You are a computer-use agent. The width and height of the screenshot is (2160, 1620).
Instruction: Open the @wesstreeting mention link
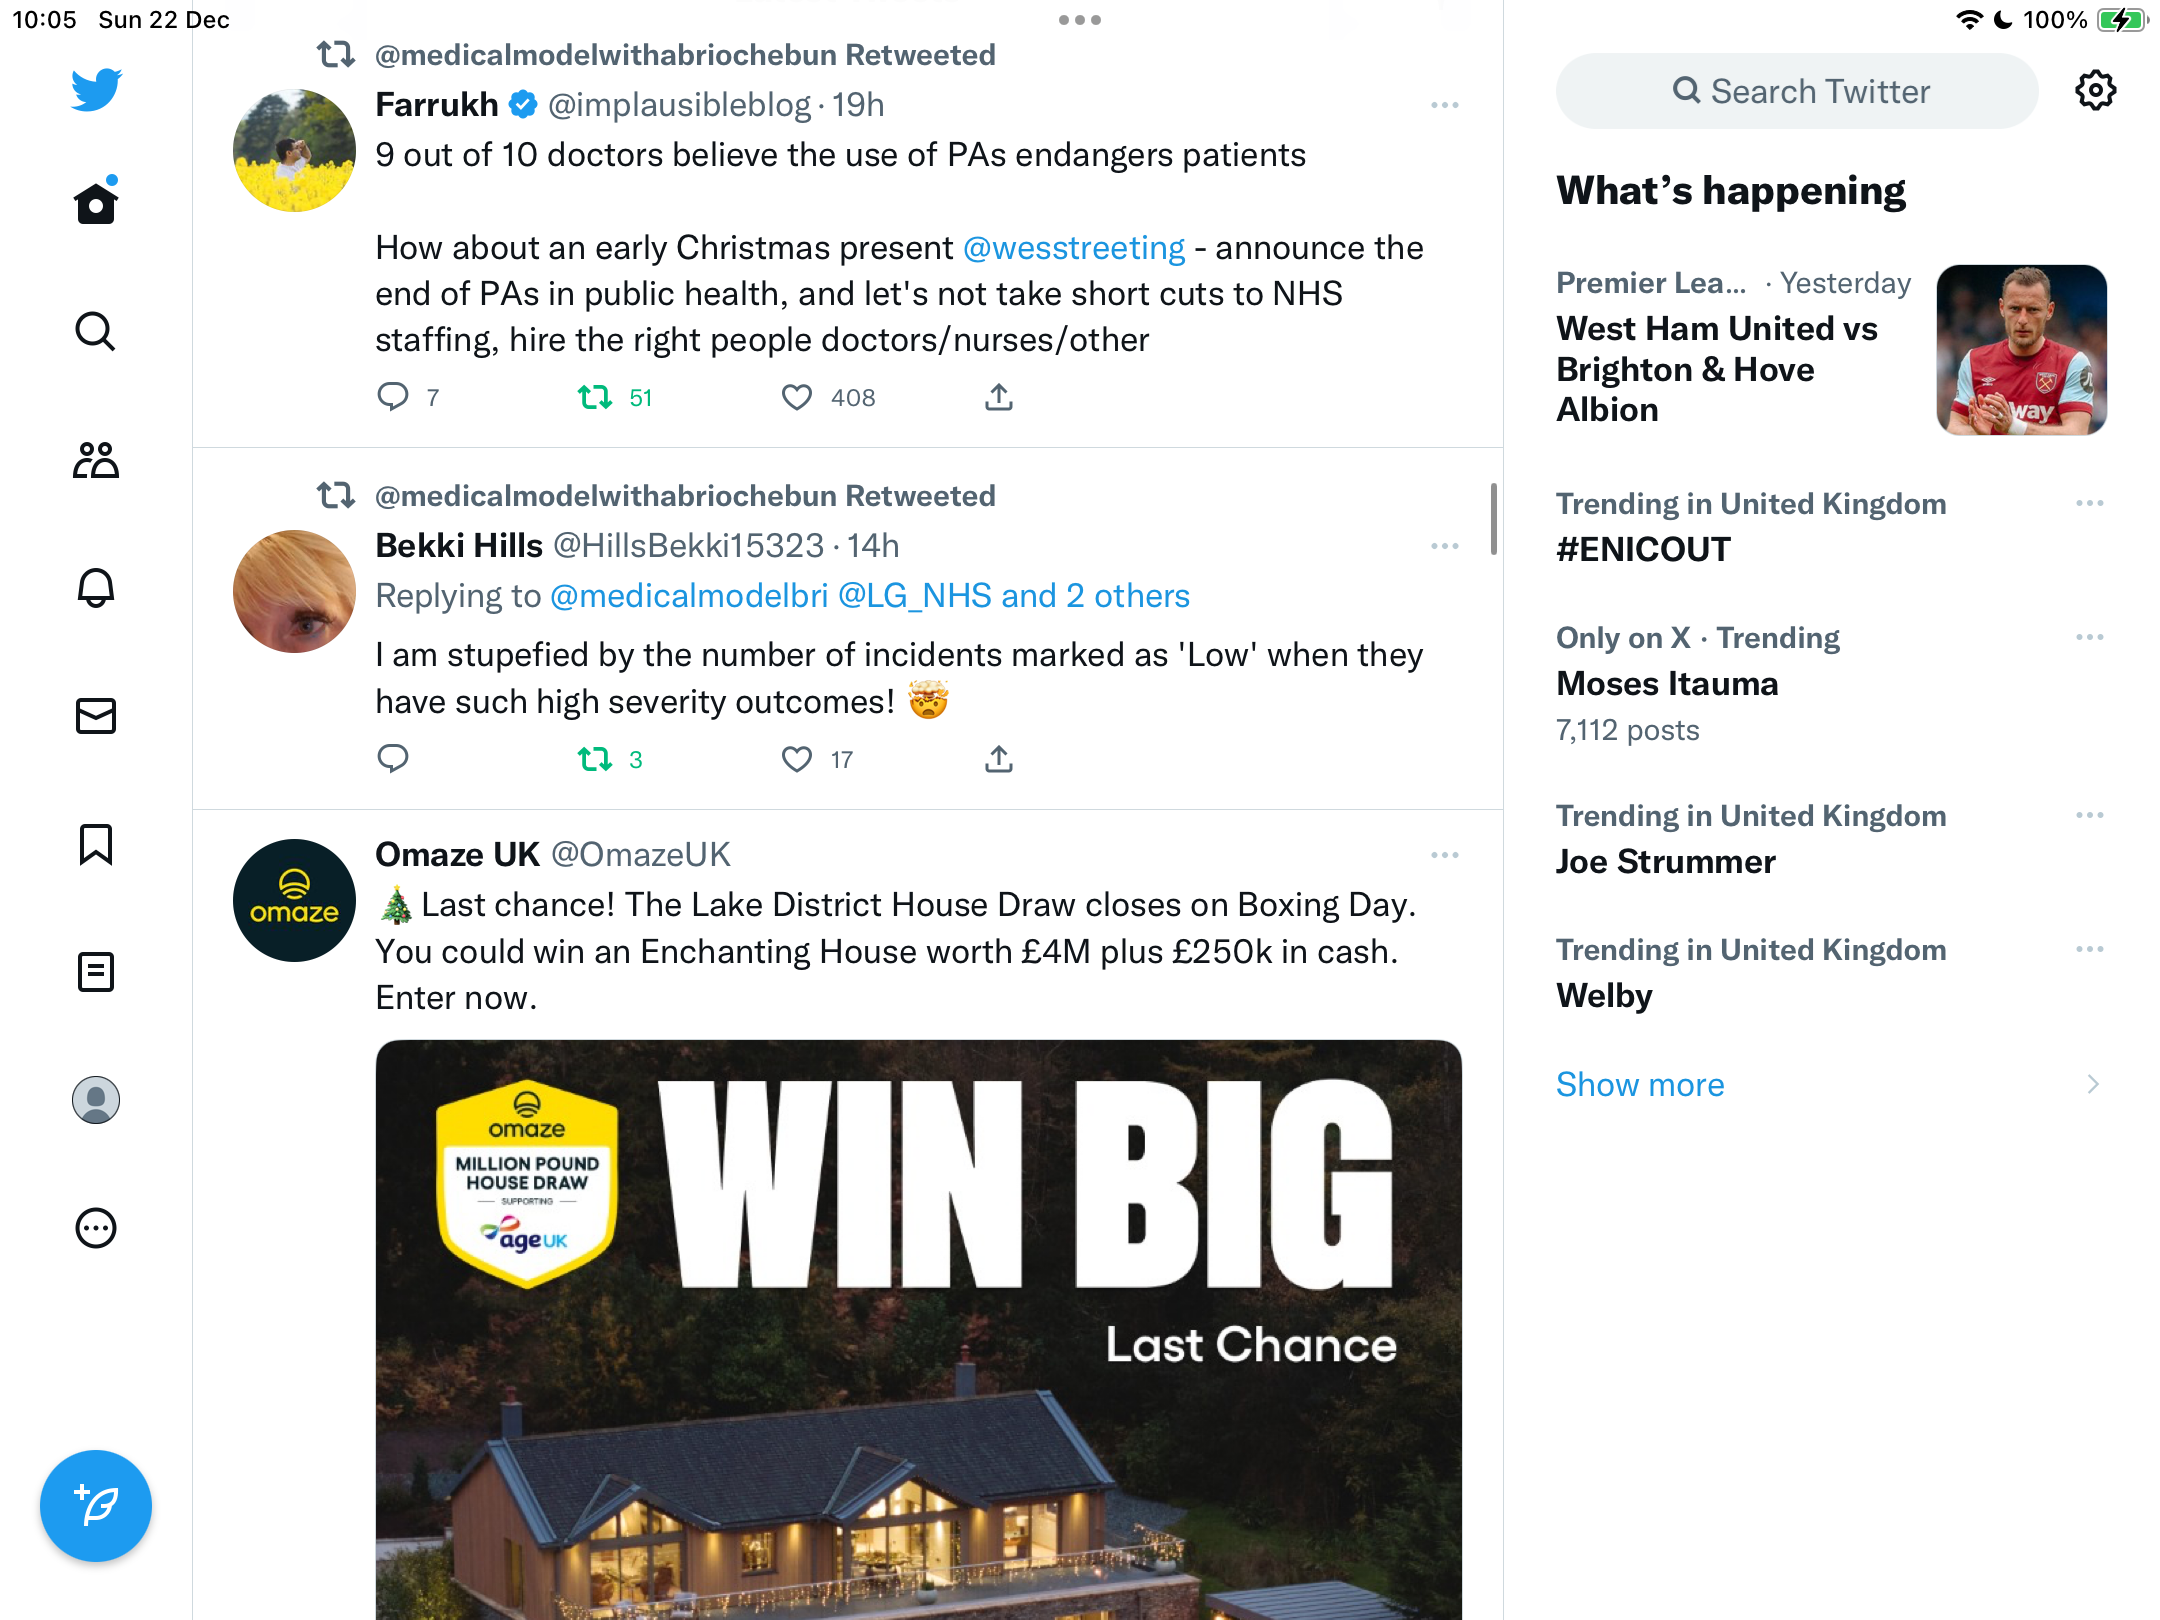pyautogui.click(x=1074, y=247)
